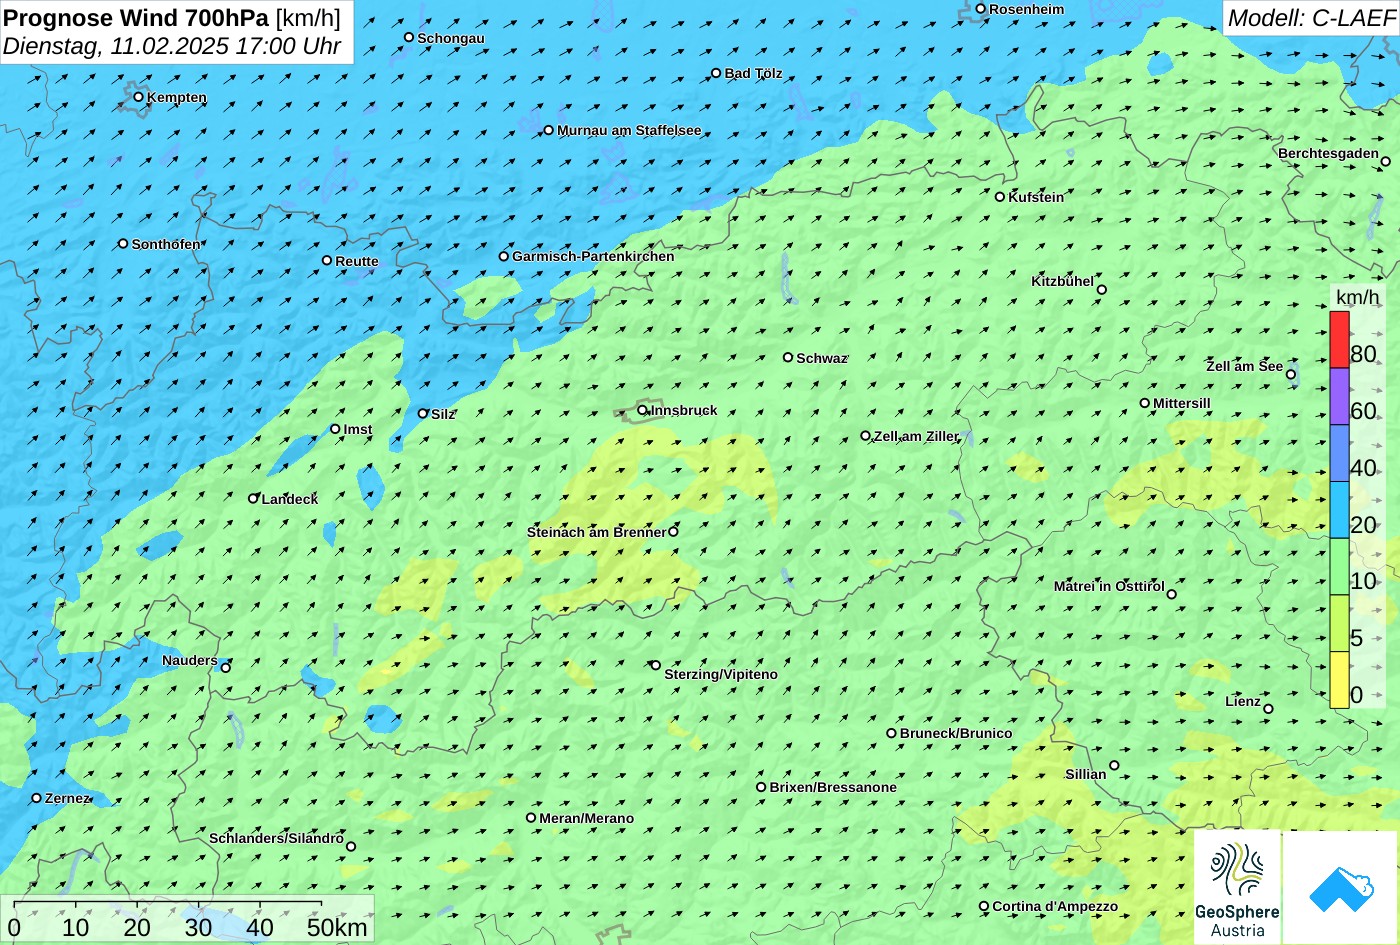Click the Cortina d'Ampezzo marker

pos(984,907)
